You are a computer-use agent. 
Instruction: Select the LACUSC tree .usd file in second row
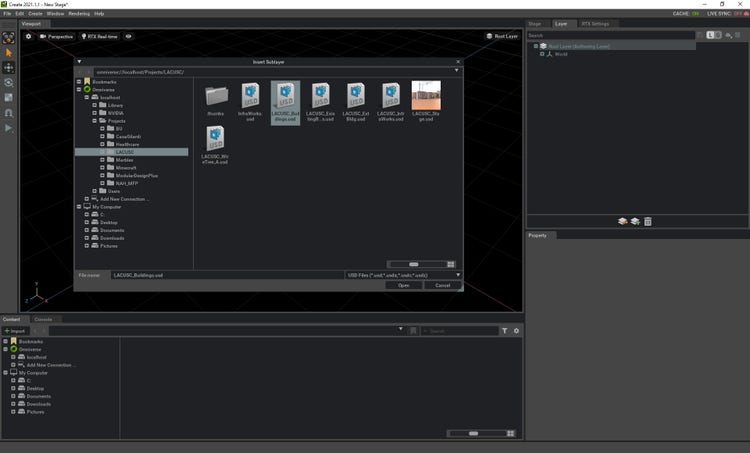pyautogui.click(x=215, y=145)
